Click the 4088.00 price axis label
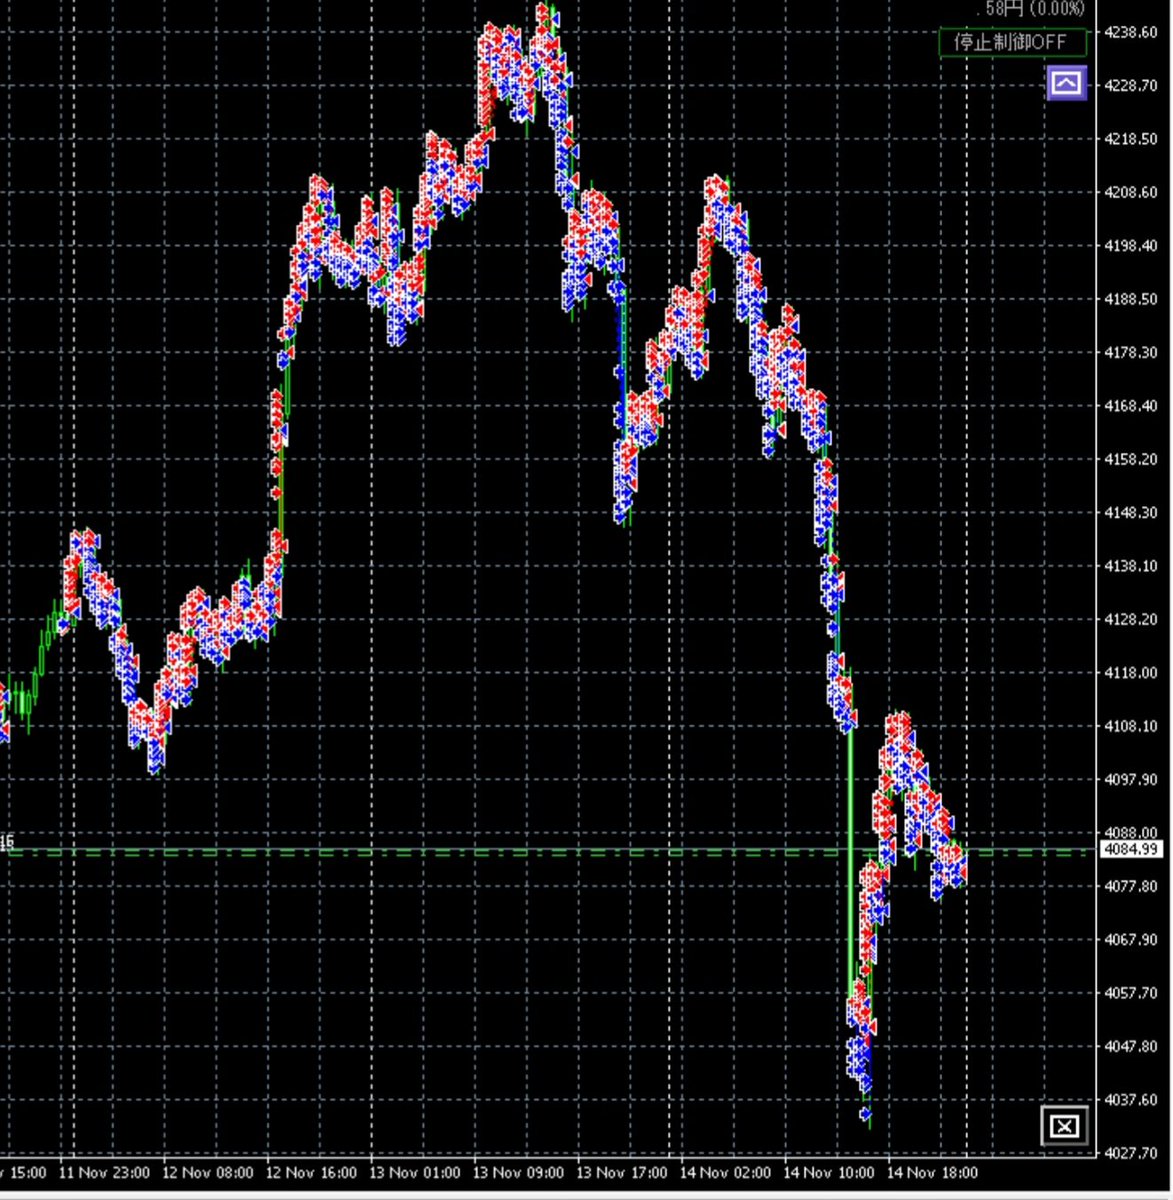 click(1131, 833)
